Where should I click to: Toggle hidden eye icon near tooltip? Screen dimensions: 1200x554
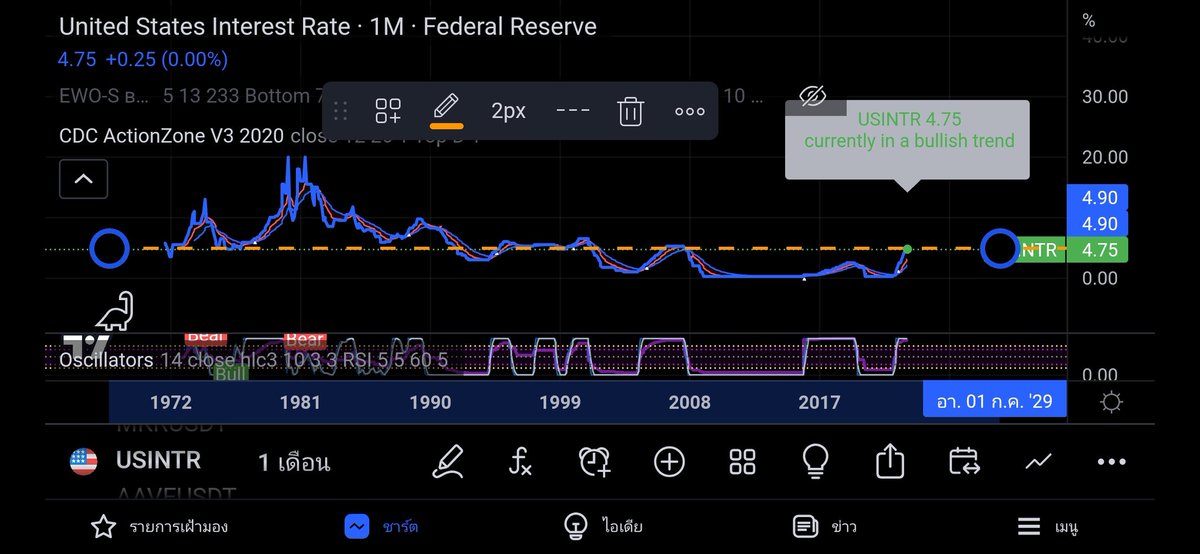(812, 96)
